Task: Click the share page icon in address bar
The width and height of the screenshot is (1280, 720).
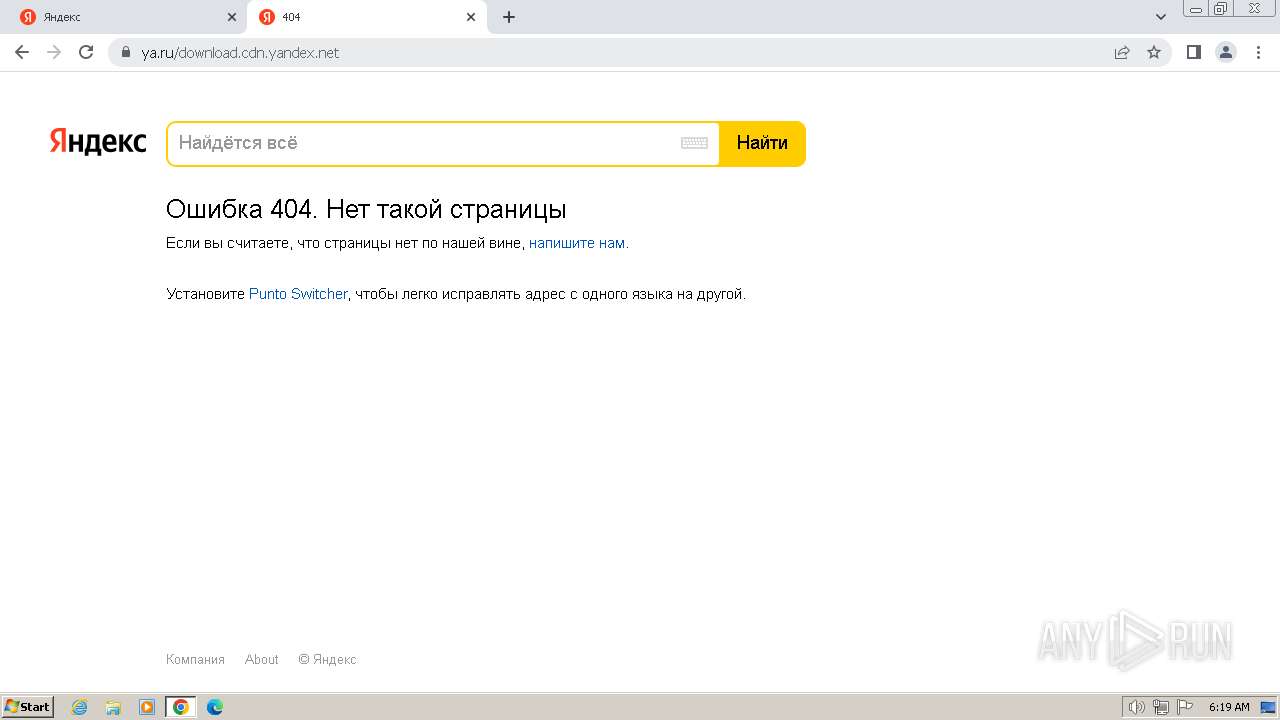Action: tap(1122, 52)
